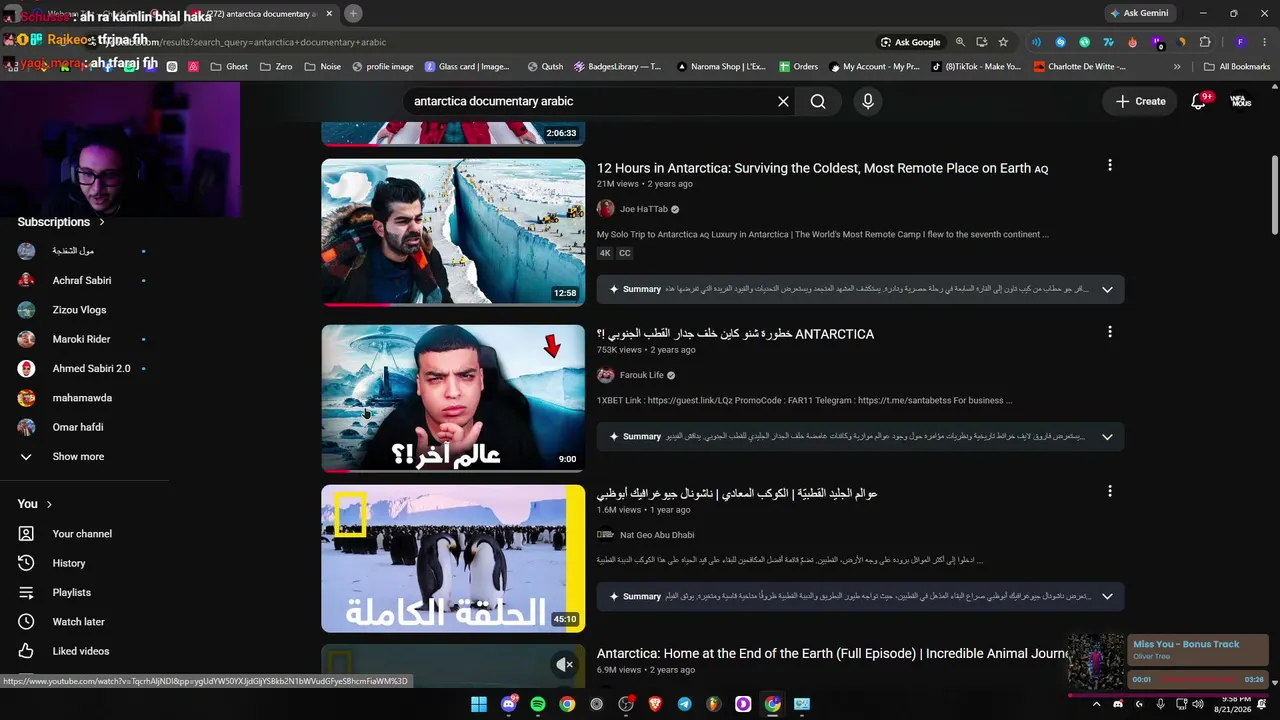Start voice search with the microphone

[x=868, y=101]
